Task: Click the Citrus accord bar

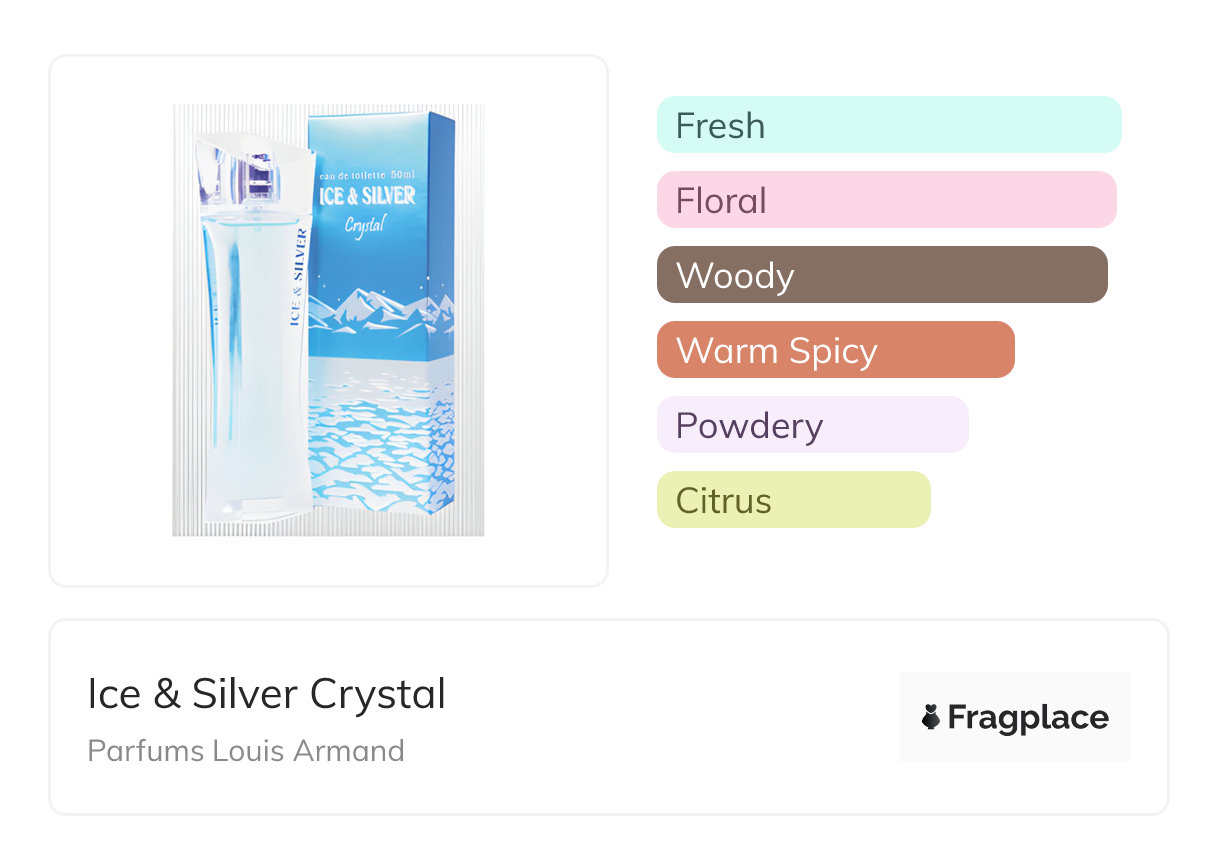Action: 793,500
